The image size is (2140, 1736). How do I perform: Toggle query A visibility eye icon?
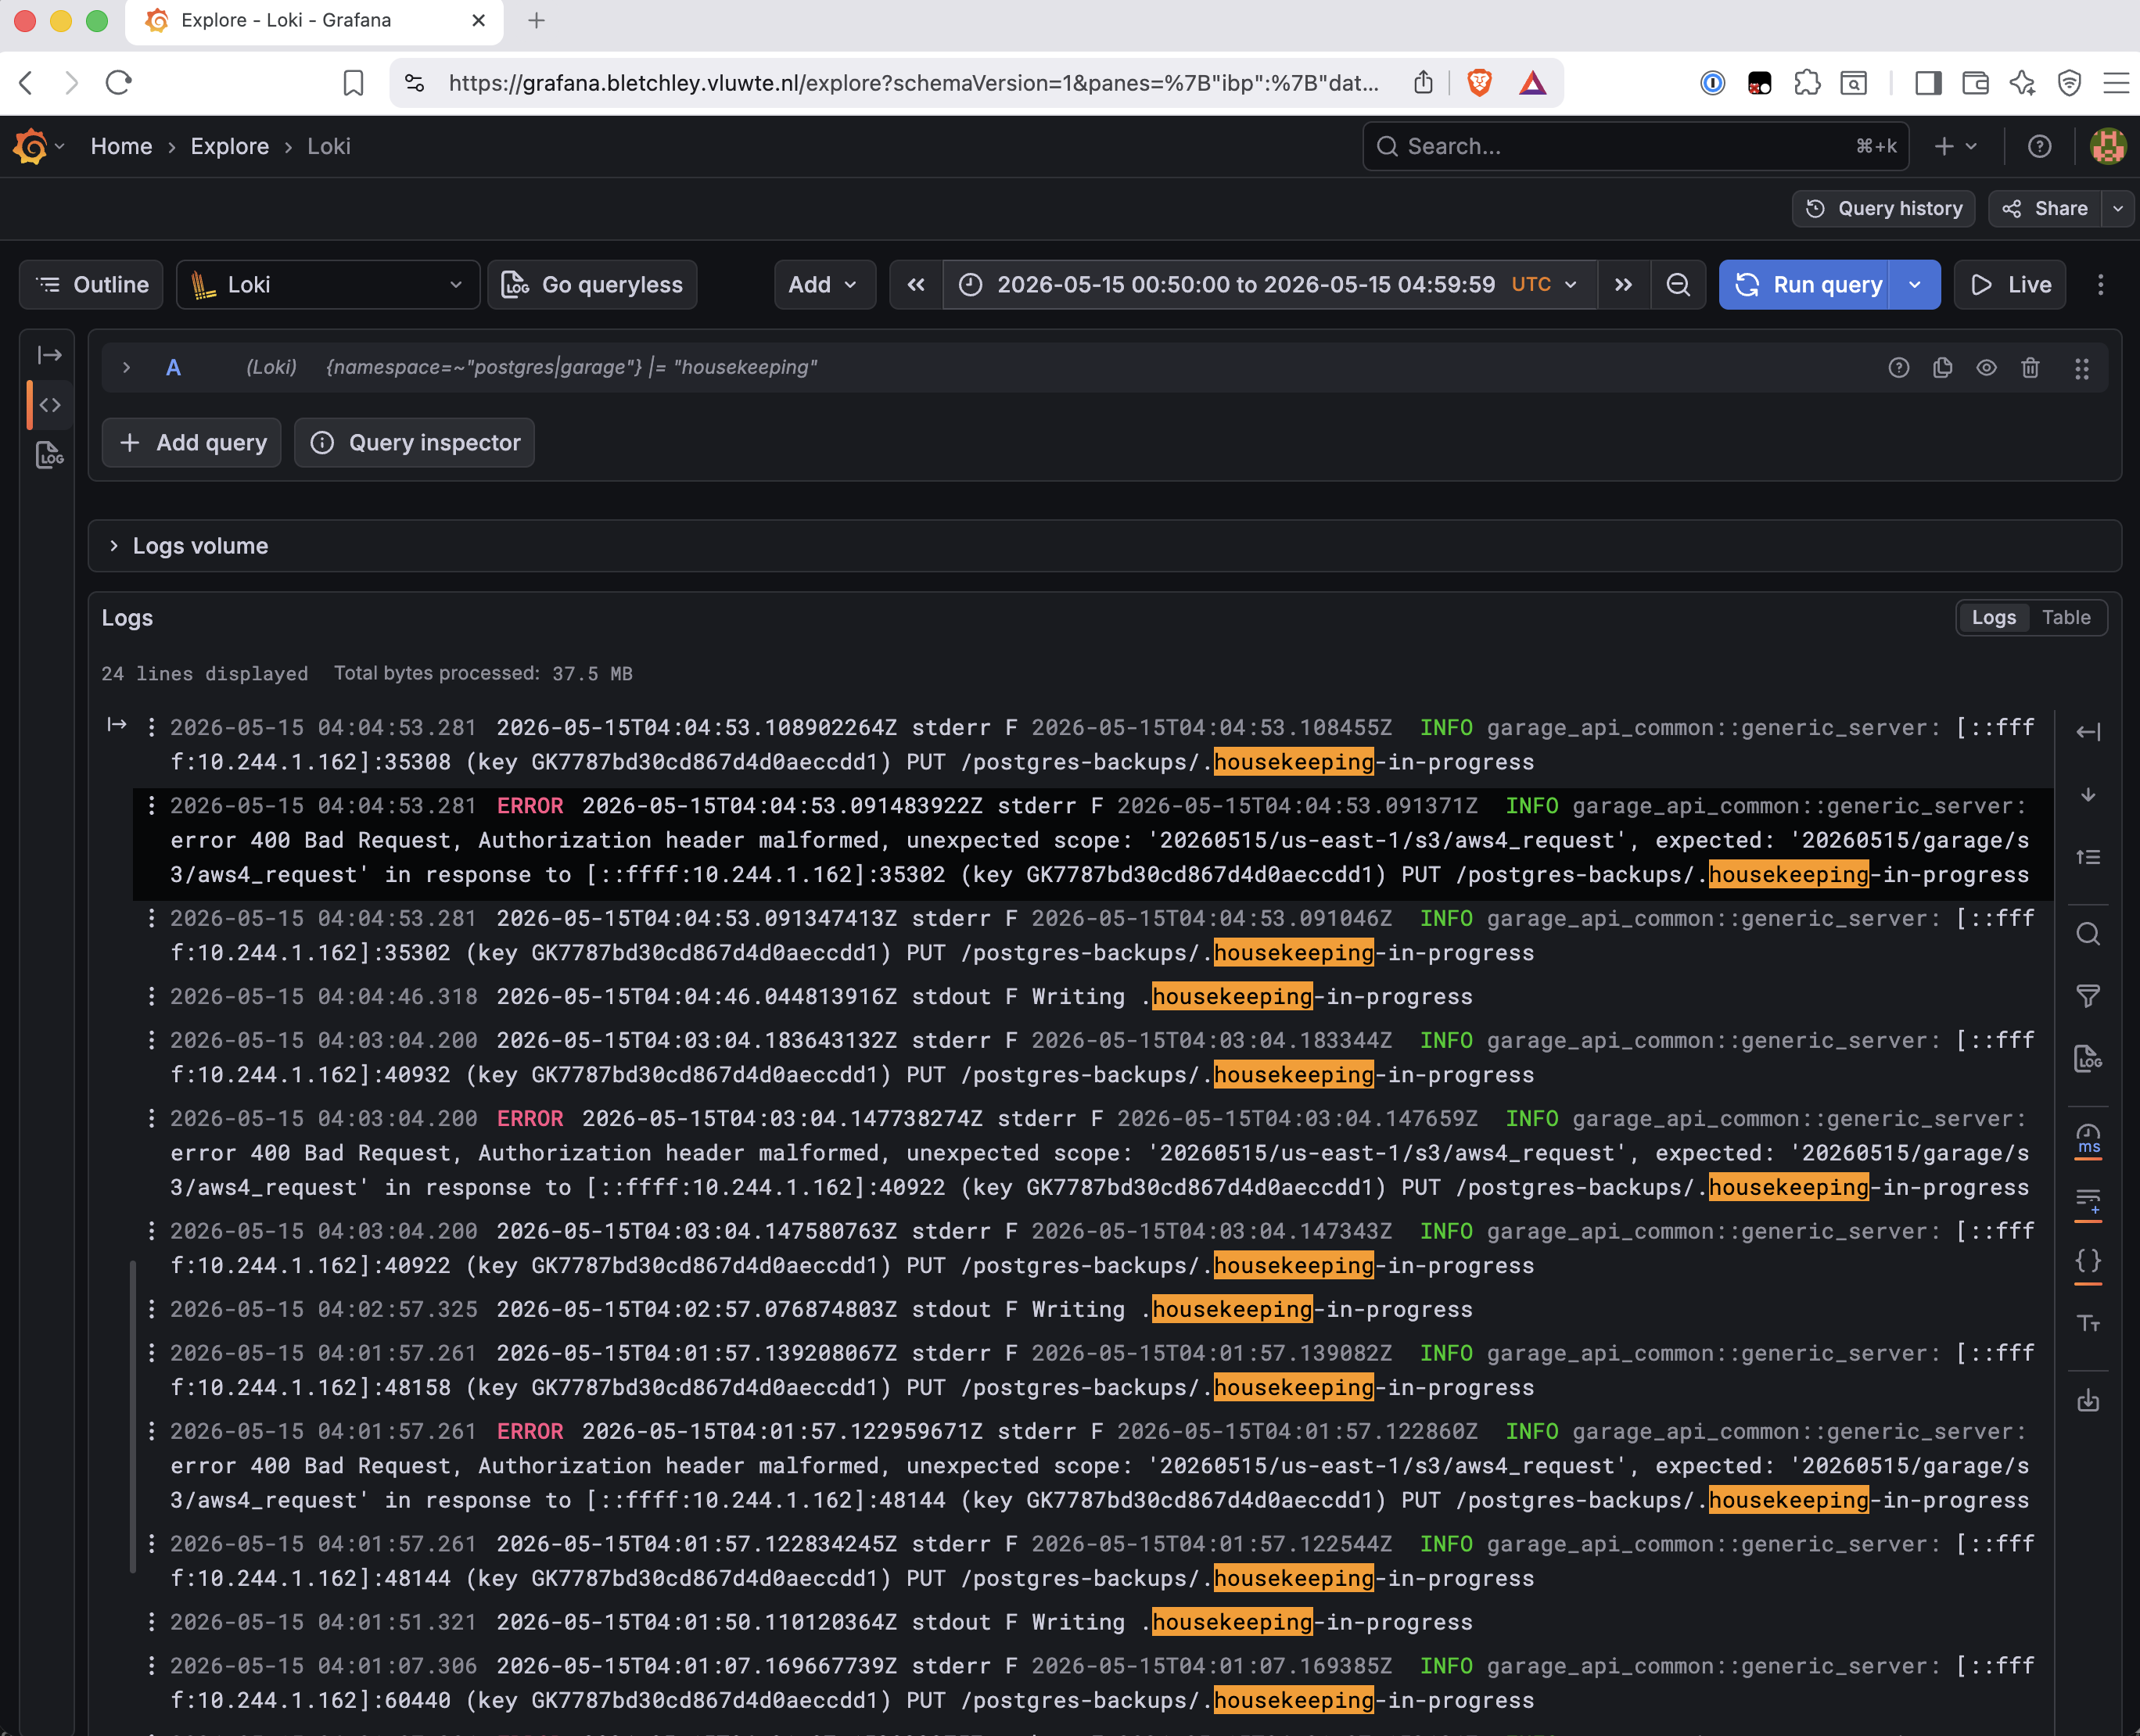pos(1986,368)
